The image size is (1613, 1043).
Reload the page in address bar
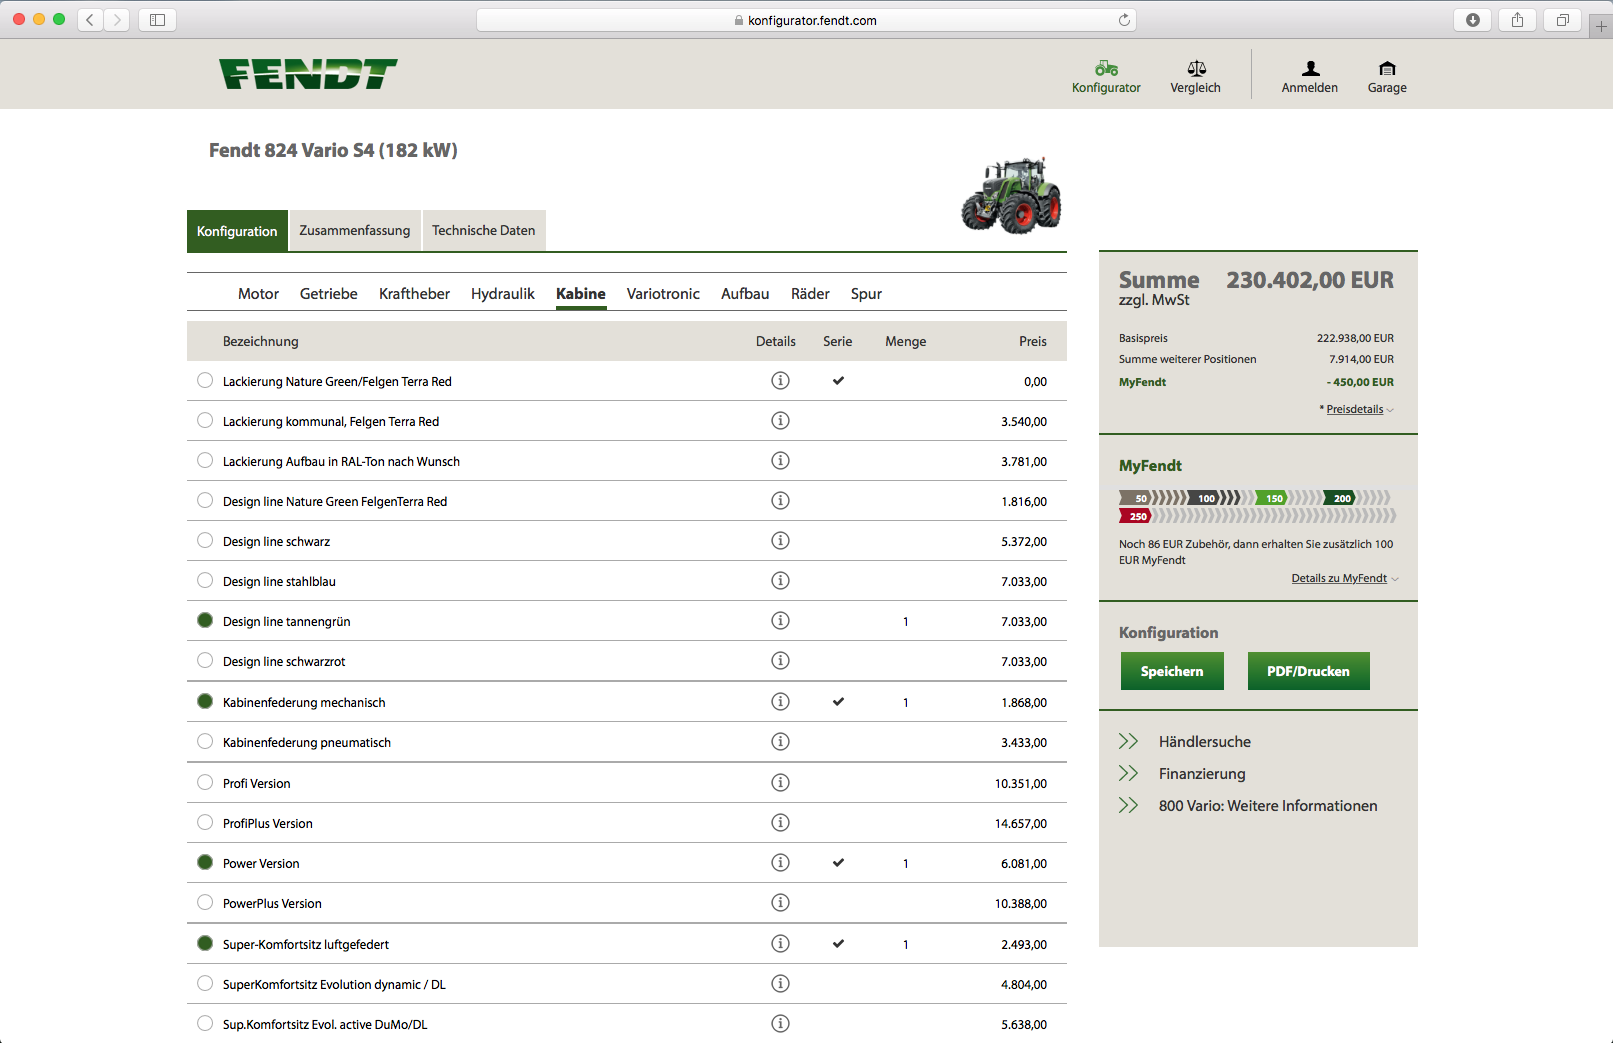(1124, 20)
